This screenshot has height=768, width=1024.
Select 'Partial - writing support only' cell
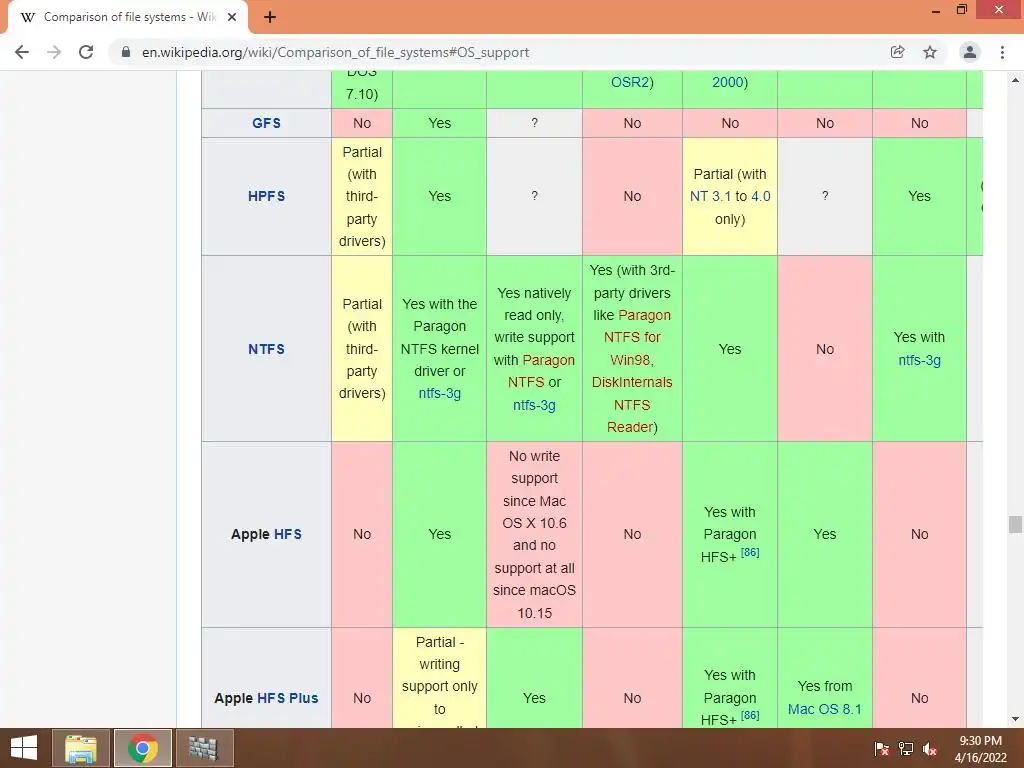(440, 678)
